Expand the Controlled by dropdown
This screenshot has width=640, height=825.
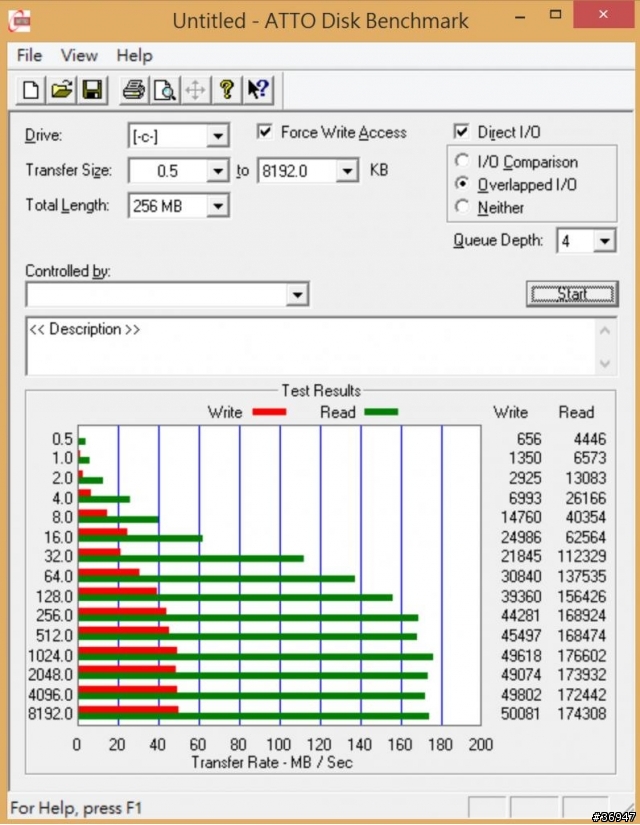click(x=297, y=295)
